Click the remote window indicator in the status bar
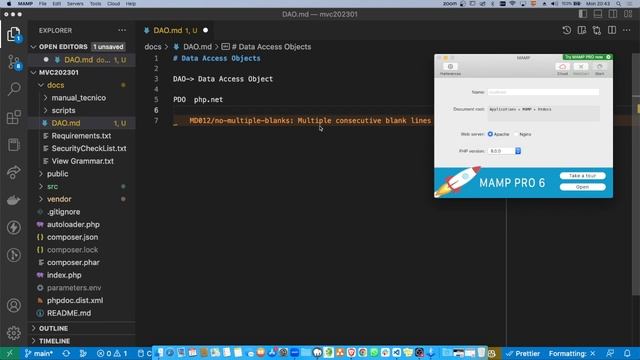 [x=9, y=353]
